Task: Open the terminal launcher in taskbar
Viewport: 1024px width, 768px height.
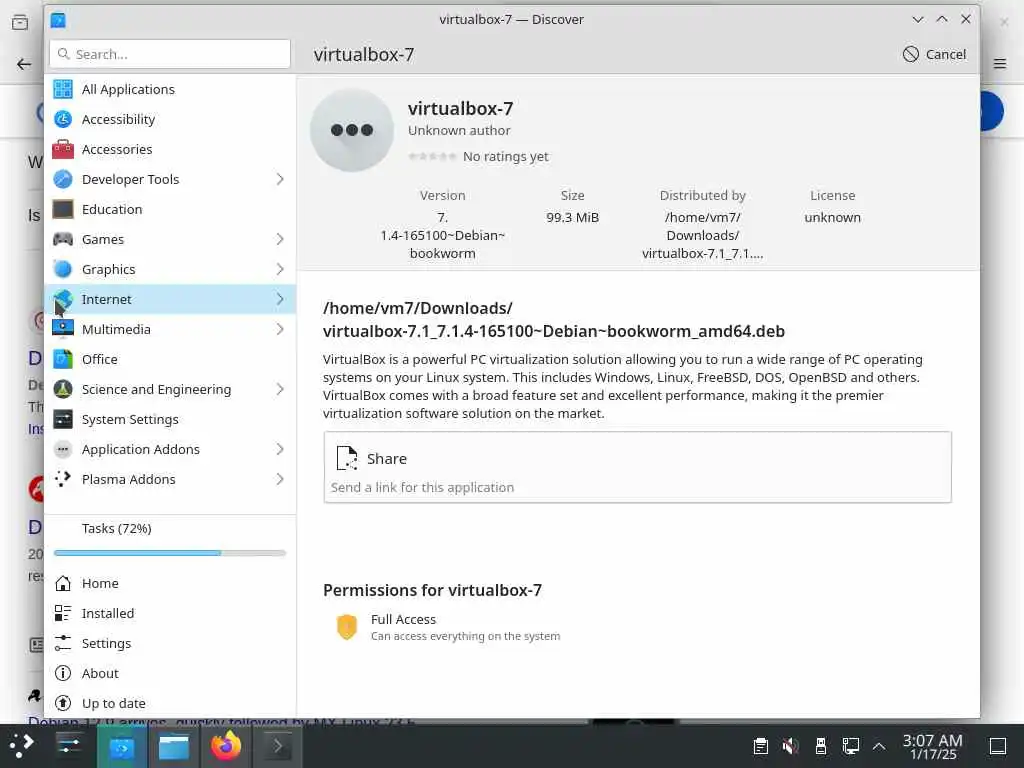Action: tap(278, 746)
